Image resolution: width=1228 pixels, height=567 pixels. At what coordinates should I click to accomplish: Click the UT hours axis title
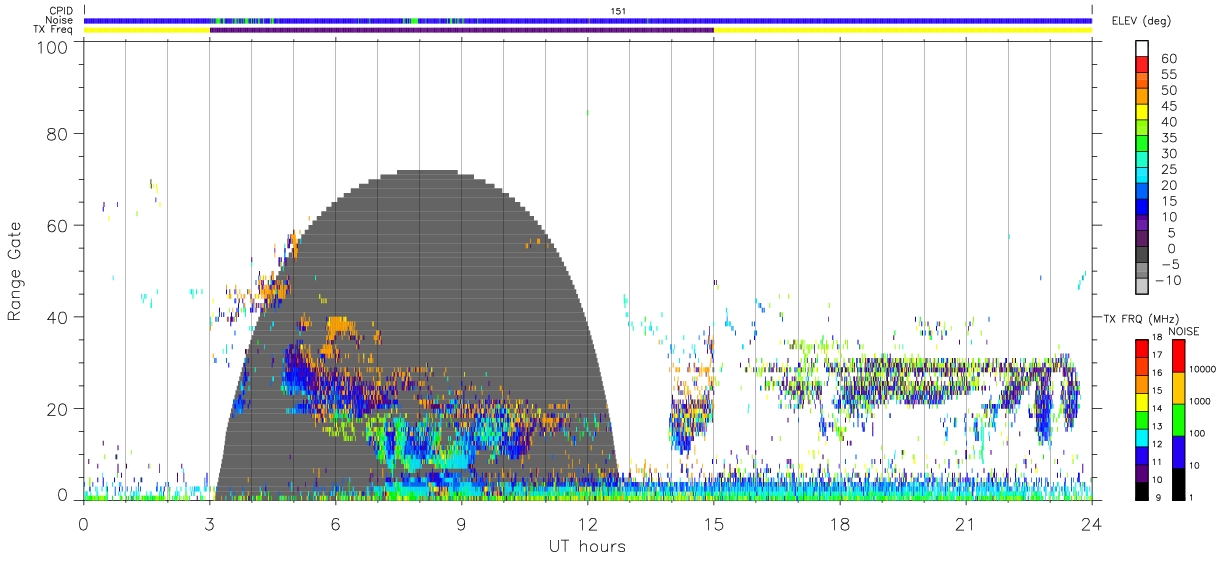586,546
